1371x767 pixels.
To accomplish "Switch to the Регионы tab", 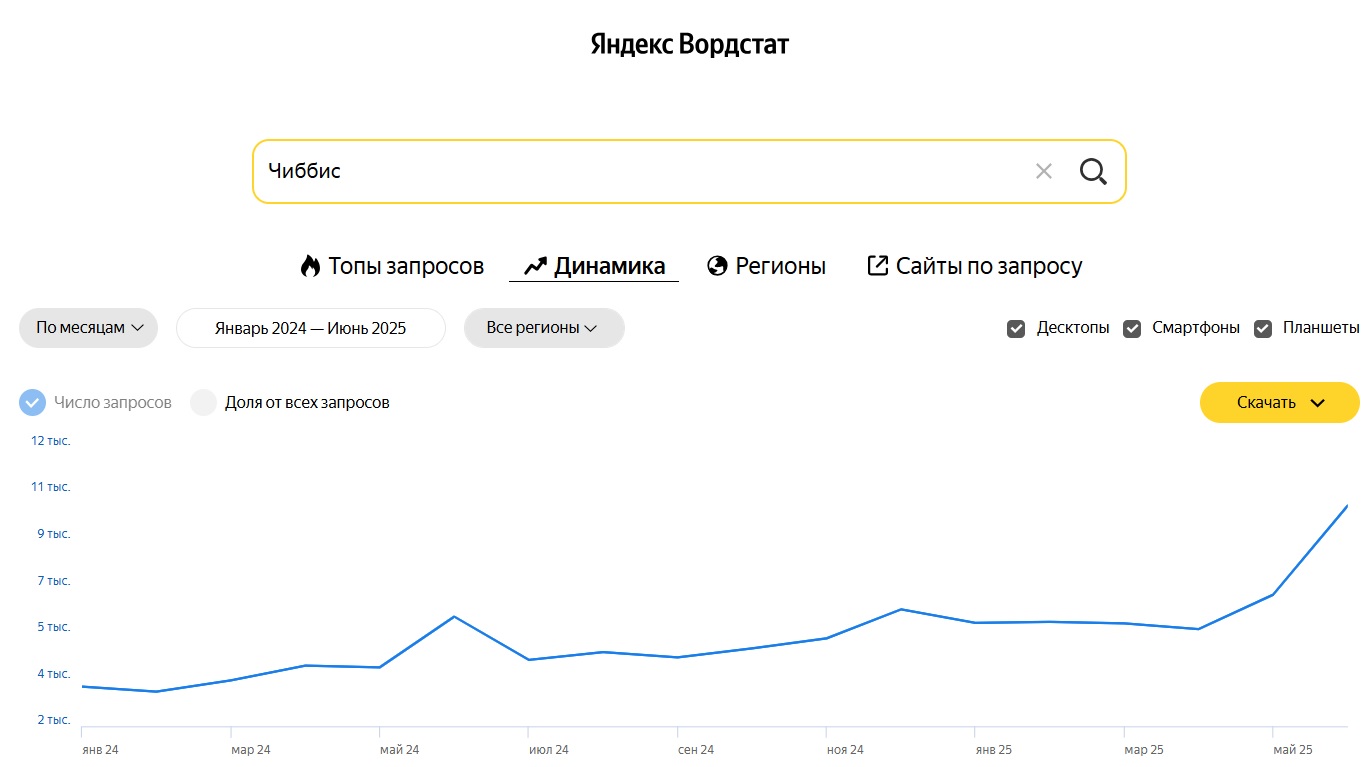I will (767, 266).
